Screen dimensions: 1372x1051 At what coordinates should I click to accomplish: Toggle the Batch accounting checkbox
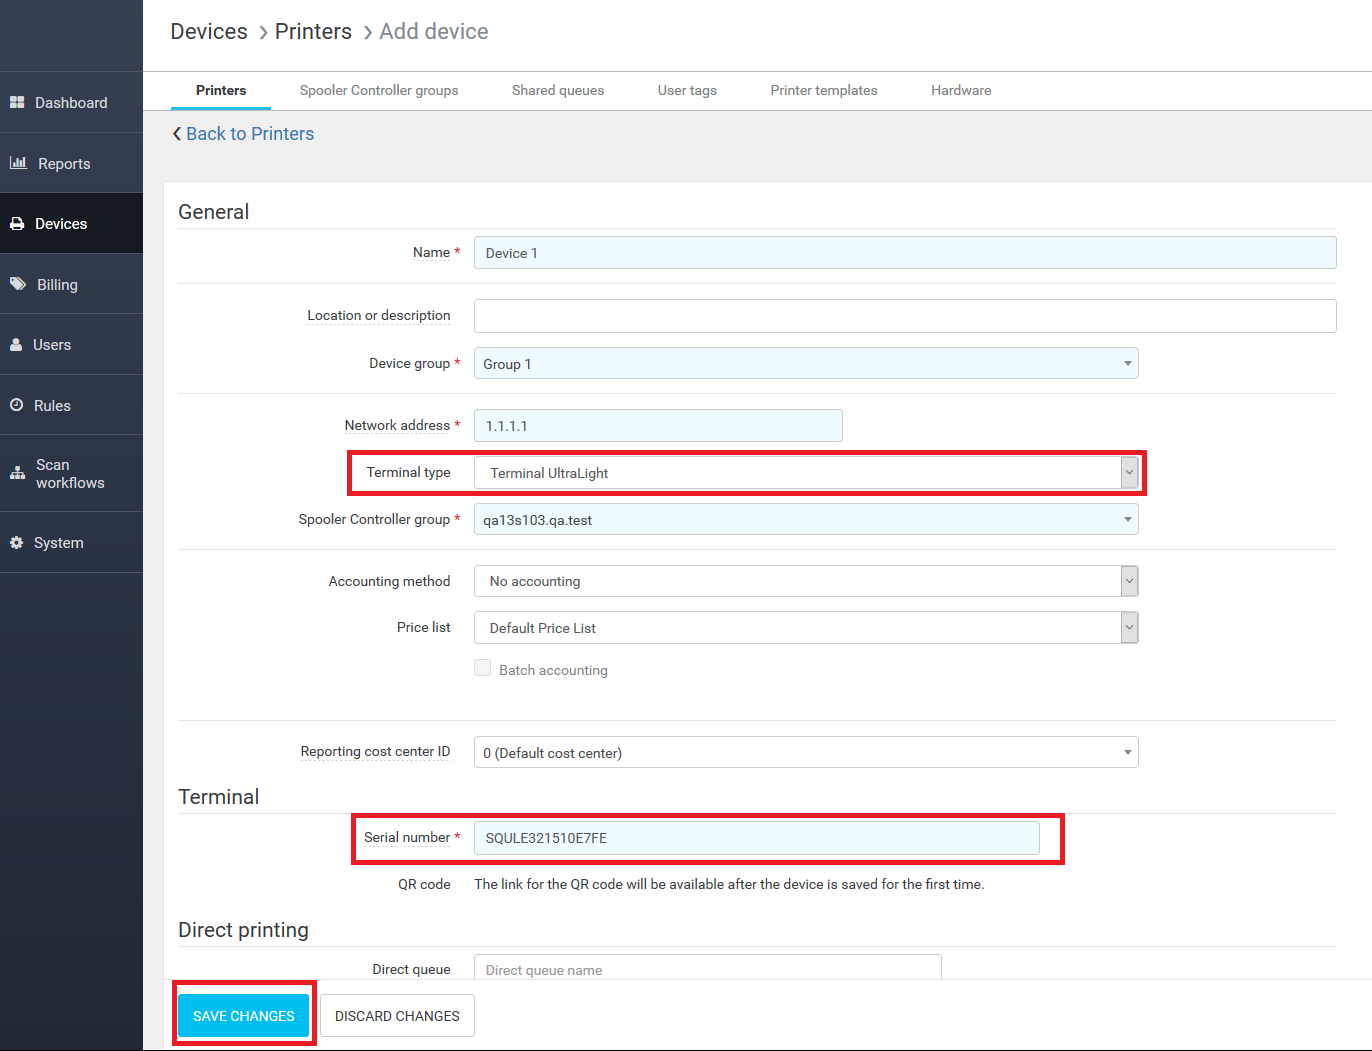point(483,669)
